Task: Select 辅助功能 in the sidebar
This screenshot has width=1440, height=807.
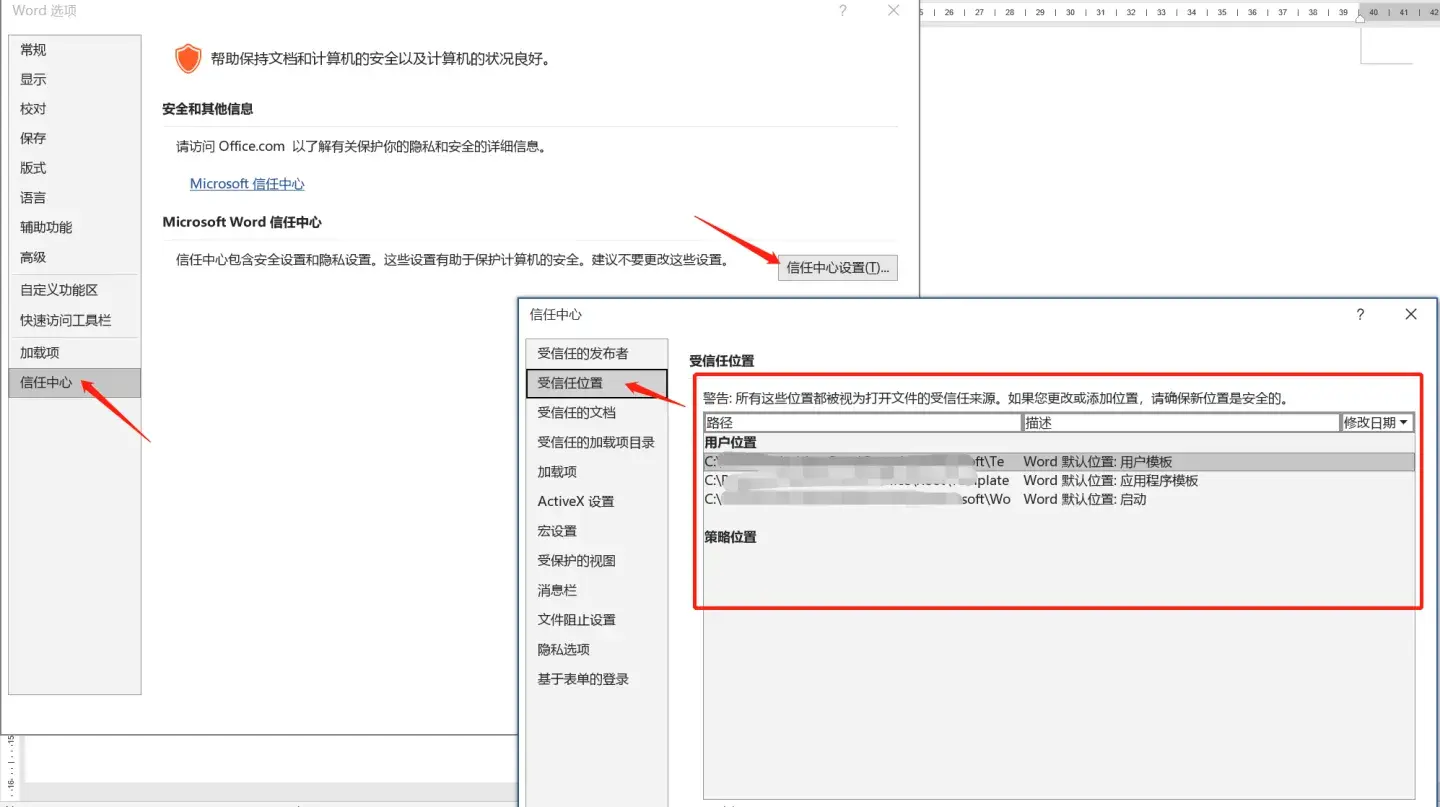Action: click(x=74, y=227)
